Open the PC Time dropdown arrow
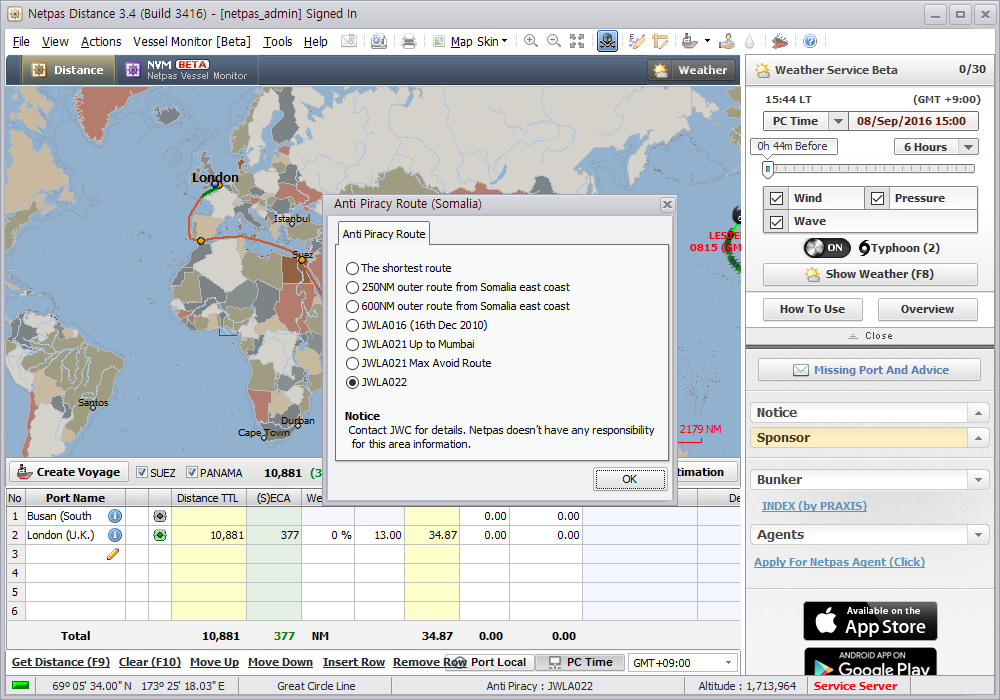 coord(838,121)
